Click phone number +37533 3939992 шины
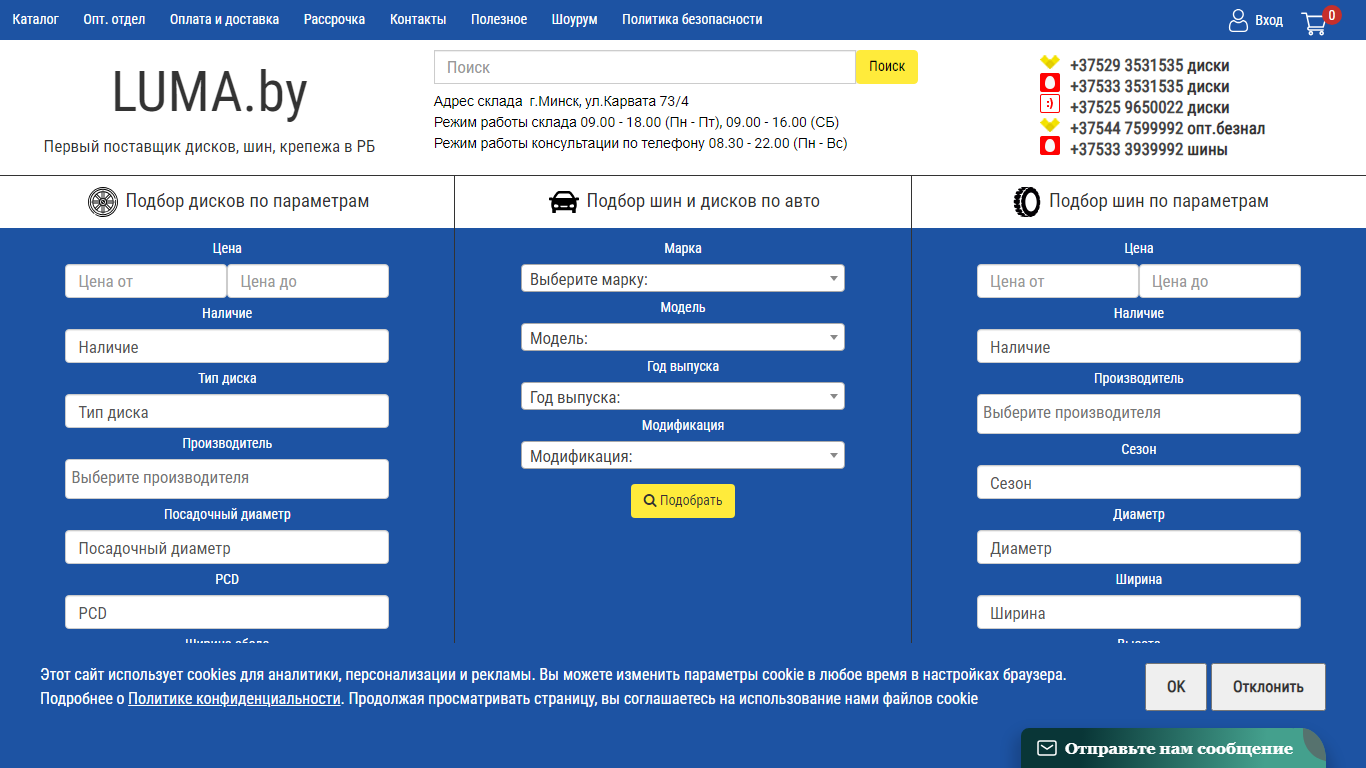Screen dimensions: 1366x768 click(1148, 150)
